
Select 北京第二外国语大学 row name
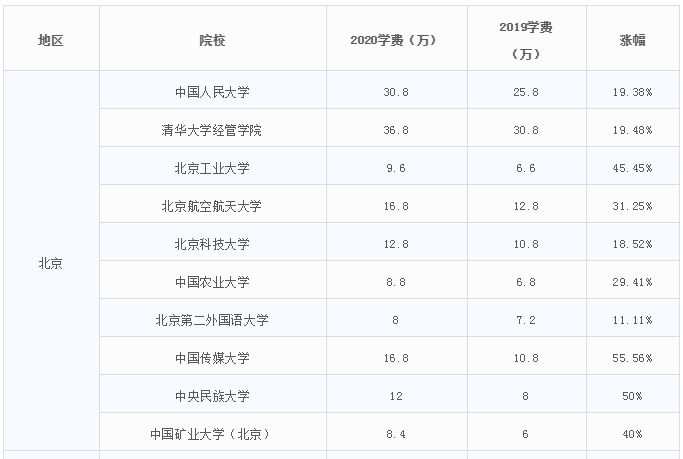[212, 320]
